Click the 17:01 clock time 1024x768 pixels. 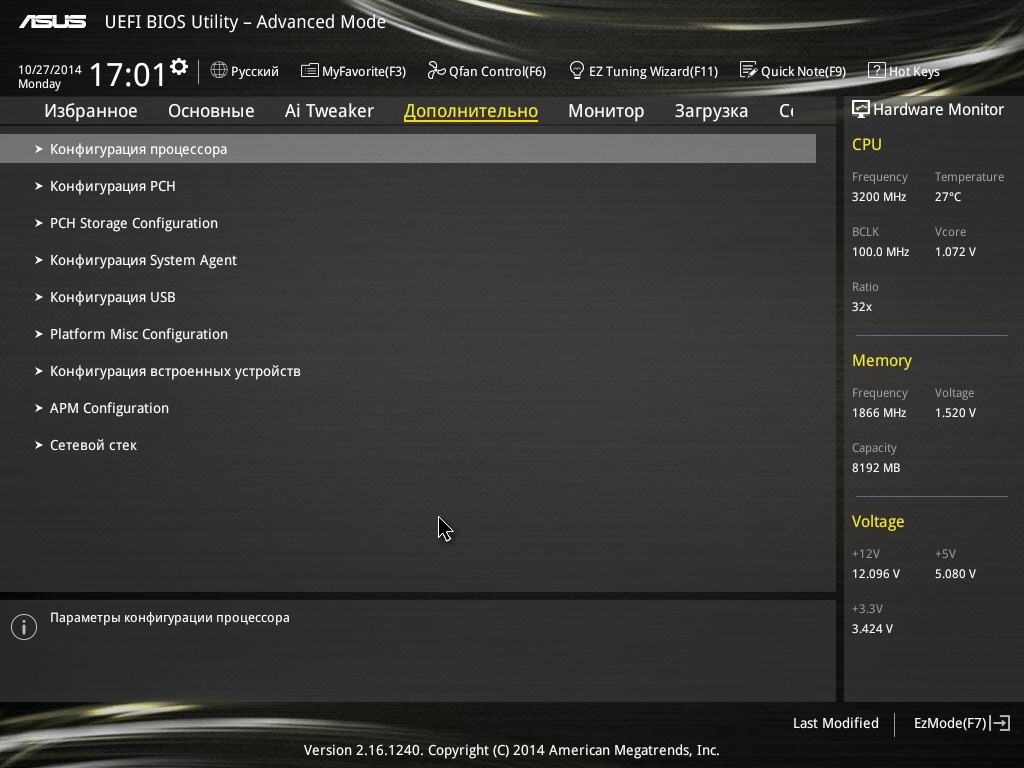pos(127,74)
